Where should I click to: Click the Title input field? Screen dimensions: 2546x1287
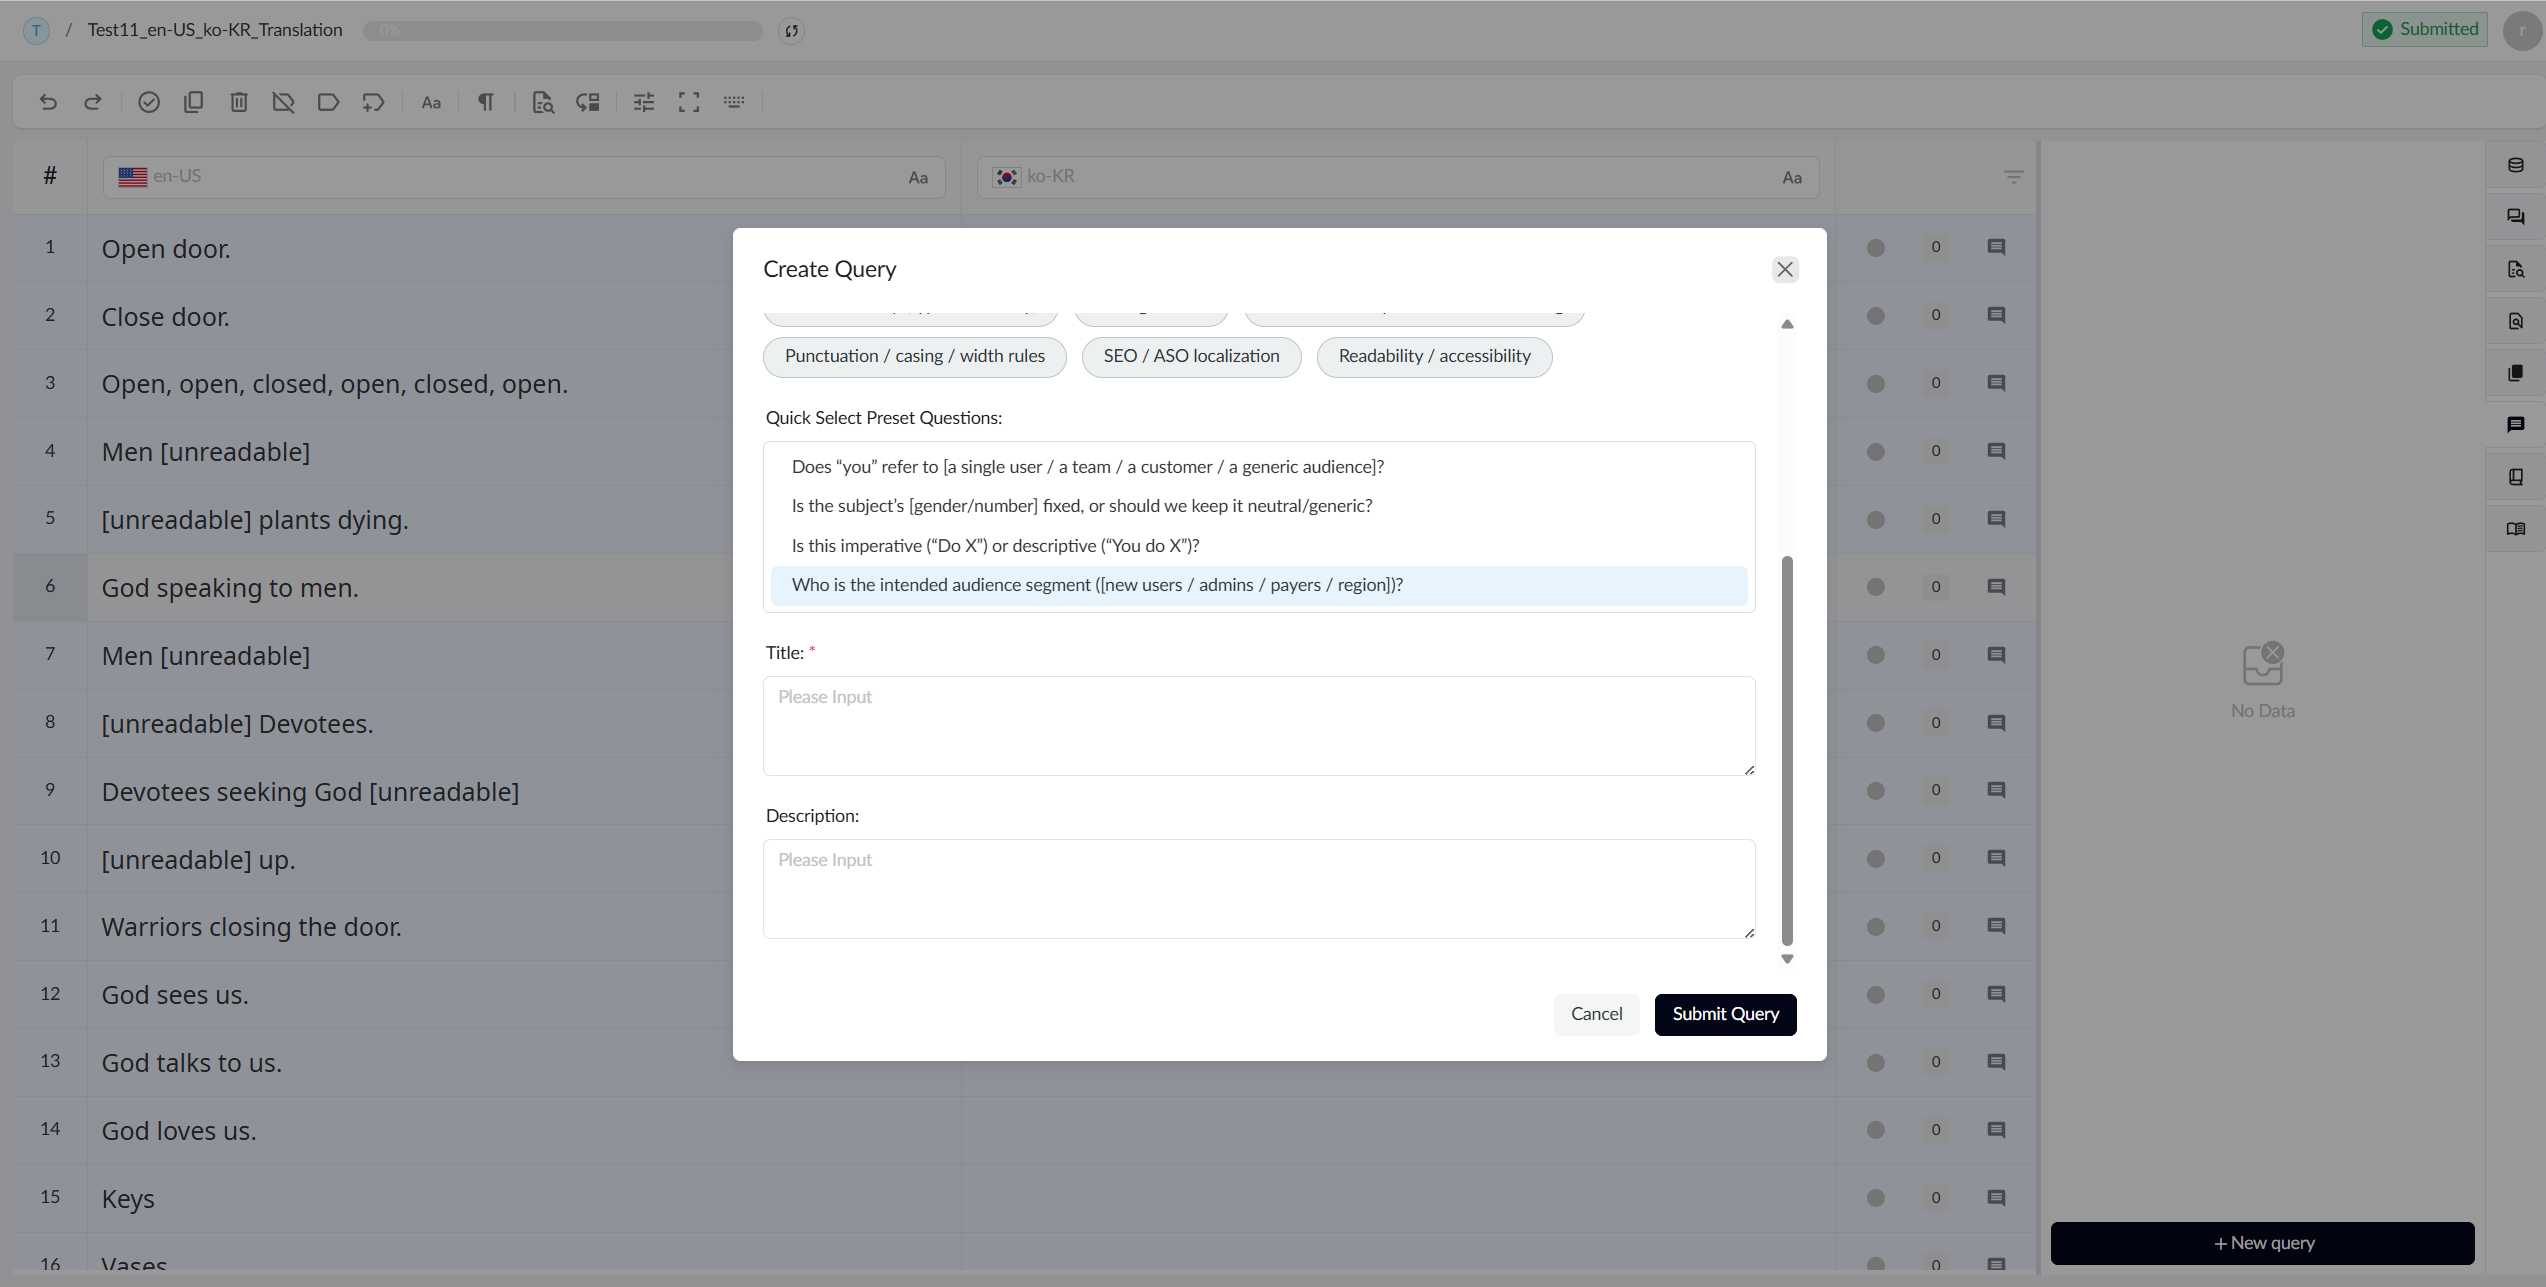point(1258,726)
